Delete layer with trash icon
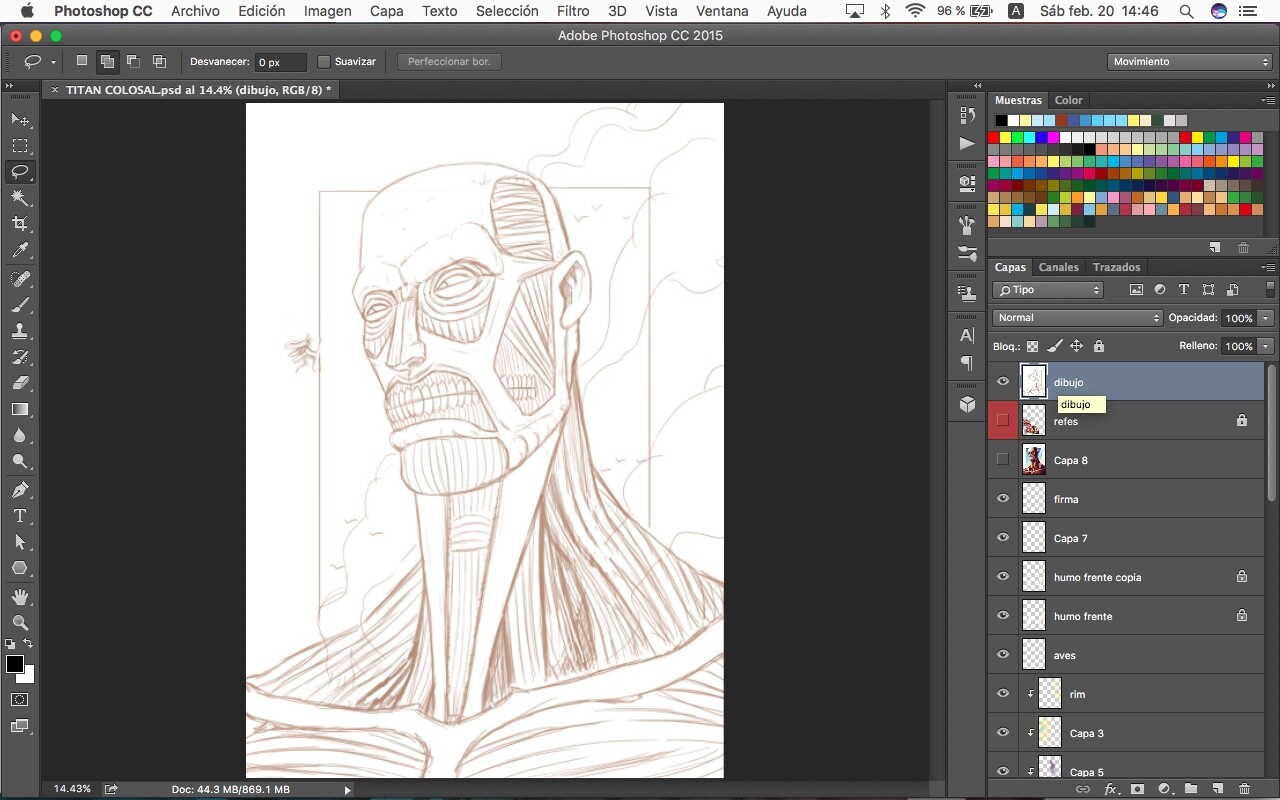The width and height of the screenshot is (1280, 800). pyautogui.click(x=1244, y=789)
